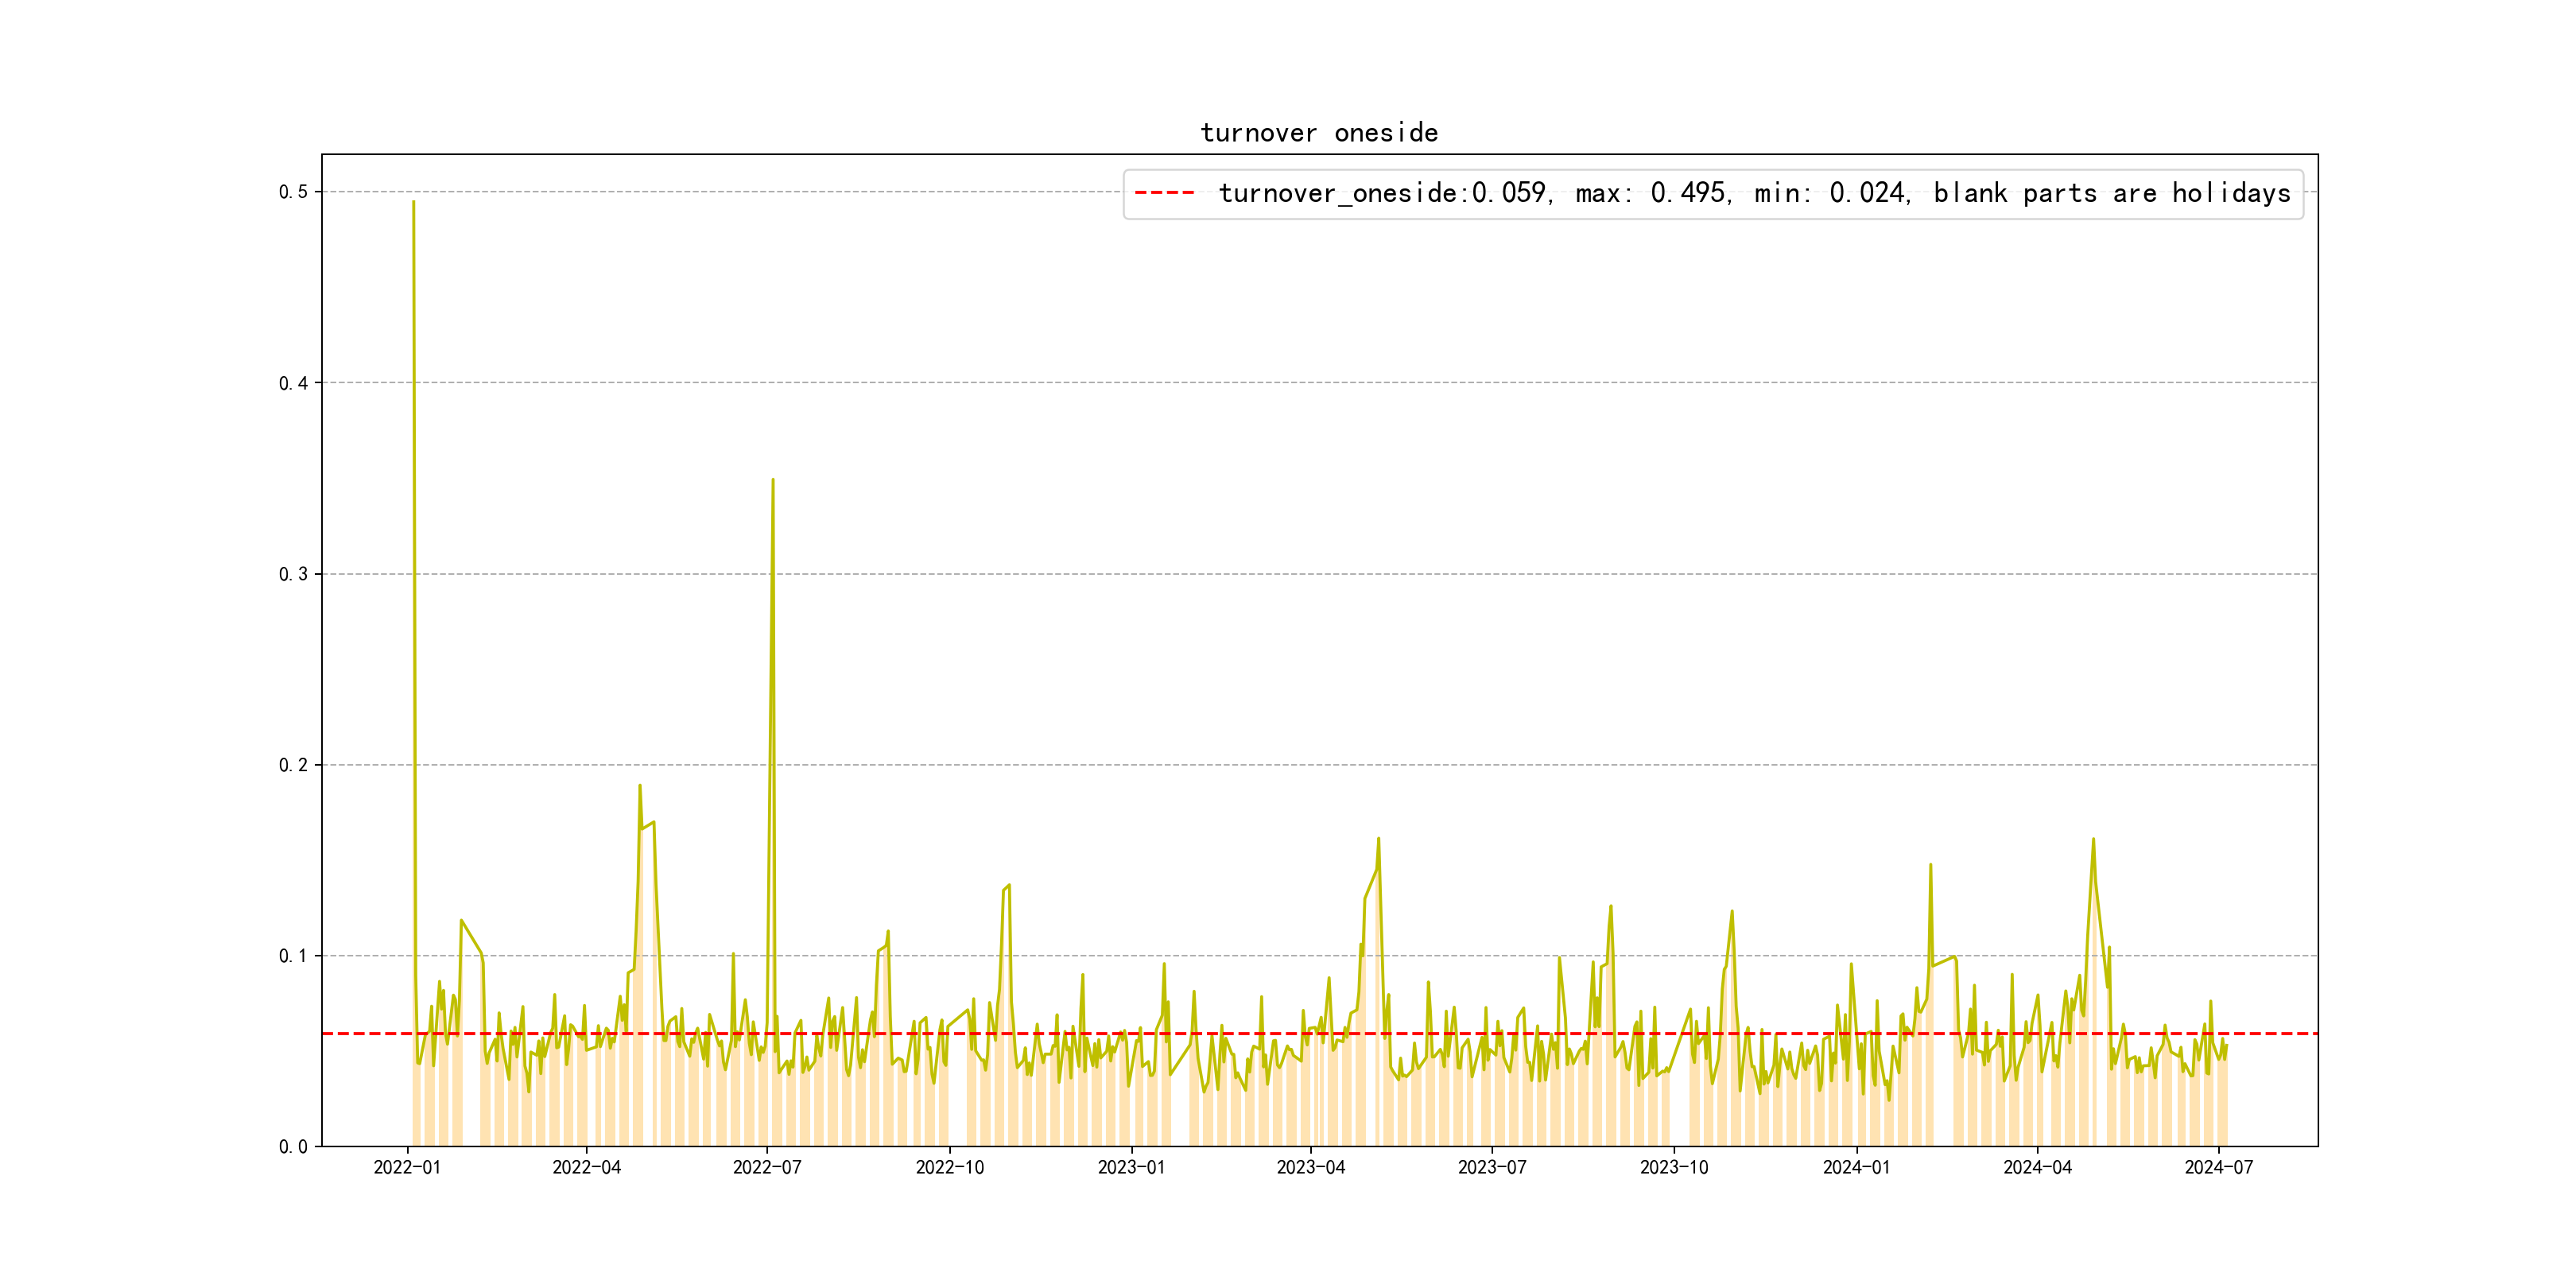The image size is (2576, 1288).
Task: Click the 2022-04 x-axis date label
Action: pos(587,1168)
